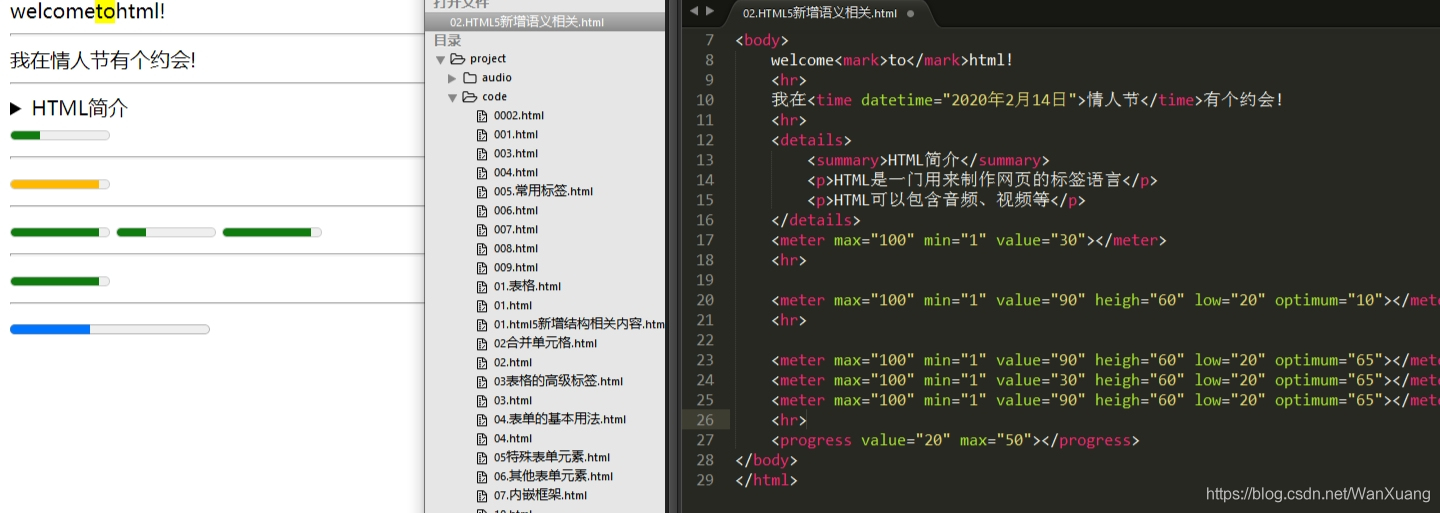Click the file icon beside 07.内嵌框架.html
The height and width of the screenshot is (513, 1440).
482,495
